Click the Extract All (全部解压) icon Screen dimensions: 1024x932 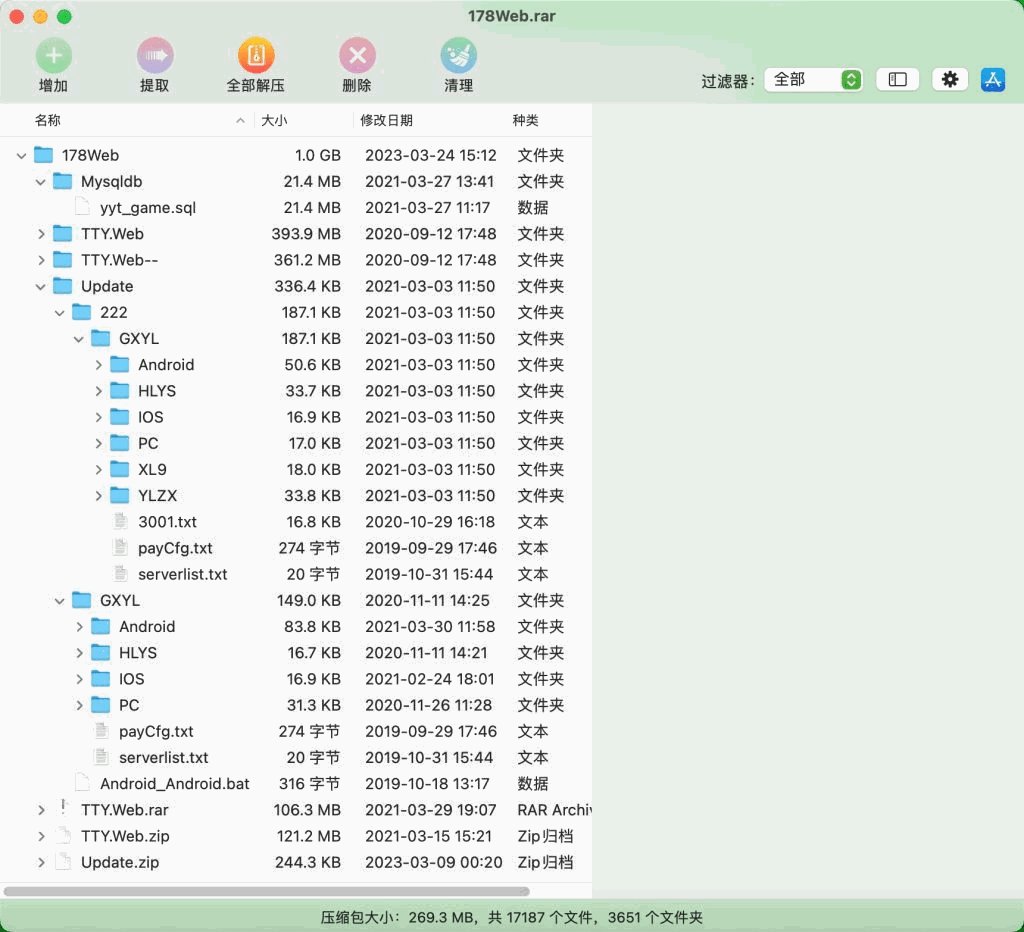[256, 55]
